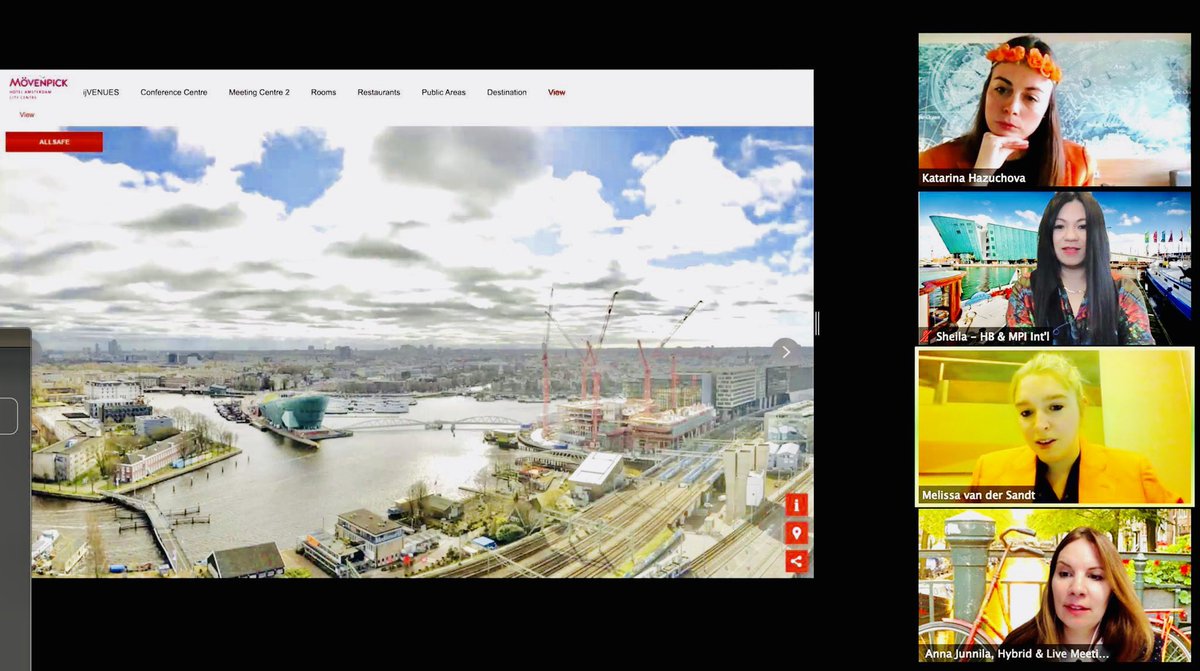The height and width of the screenshot is (671, 1200).
Task: Select Shella - HB & MPI Int'l video
Action: tap(1055, 268)
